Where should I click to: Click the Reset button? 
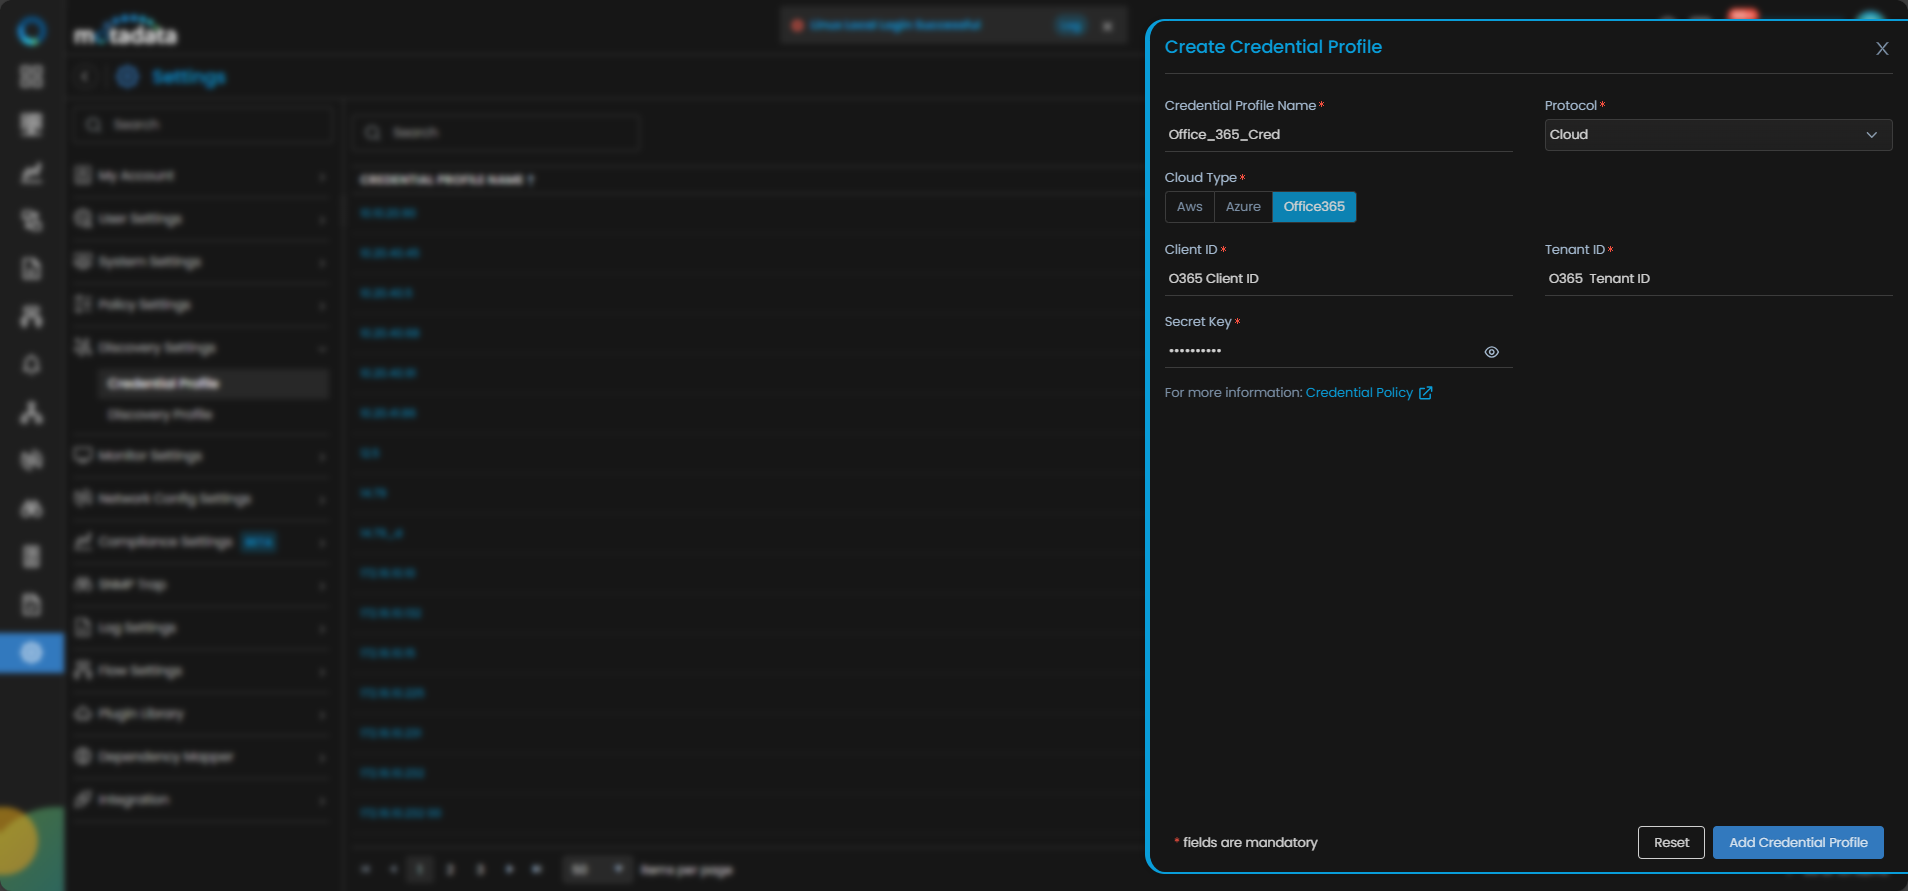click(1671, 843)
